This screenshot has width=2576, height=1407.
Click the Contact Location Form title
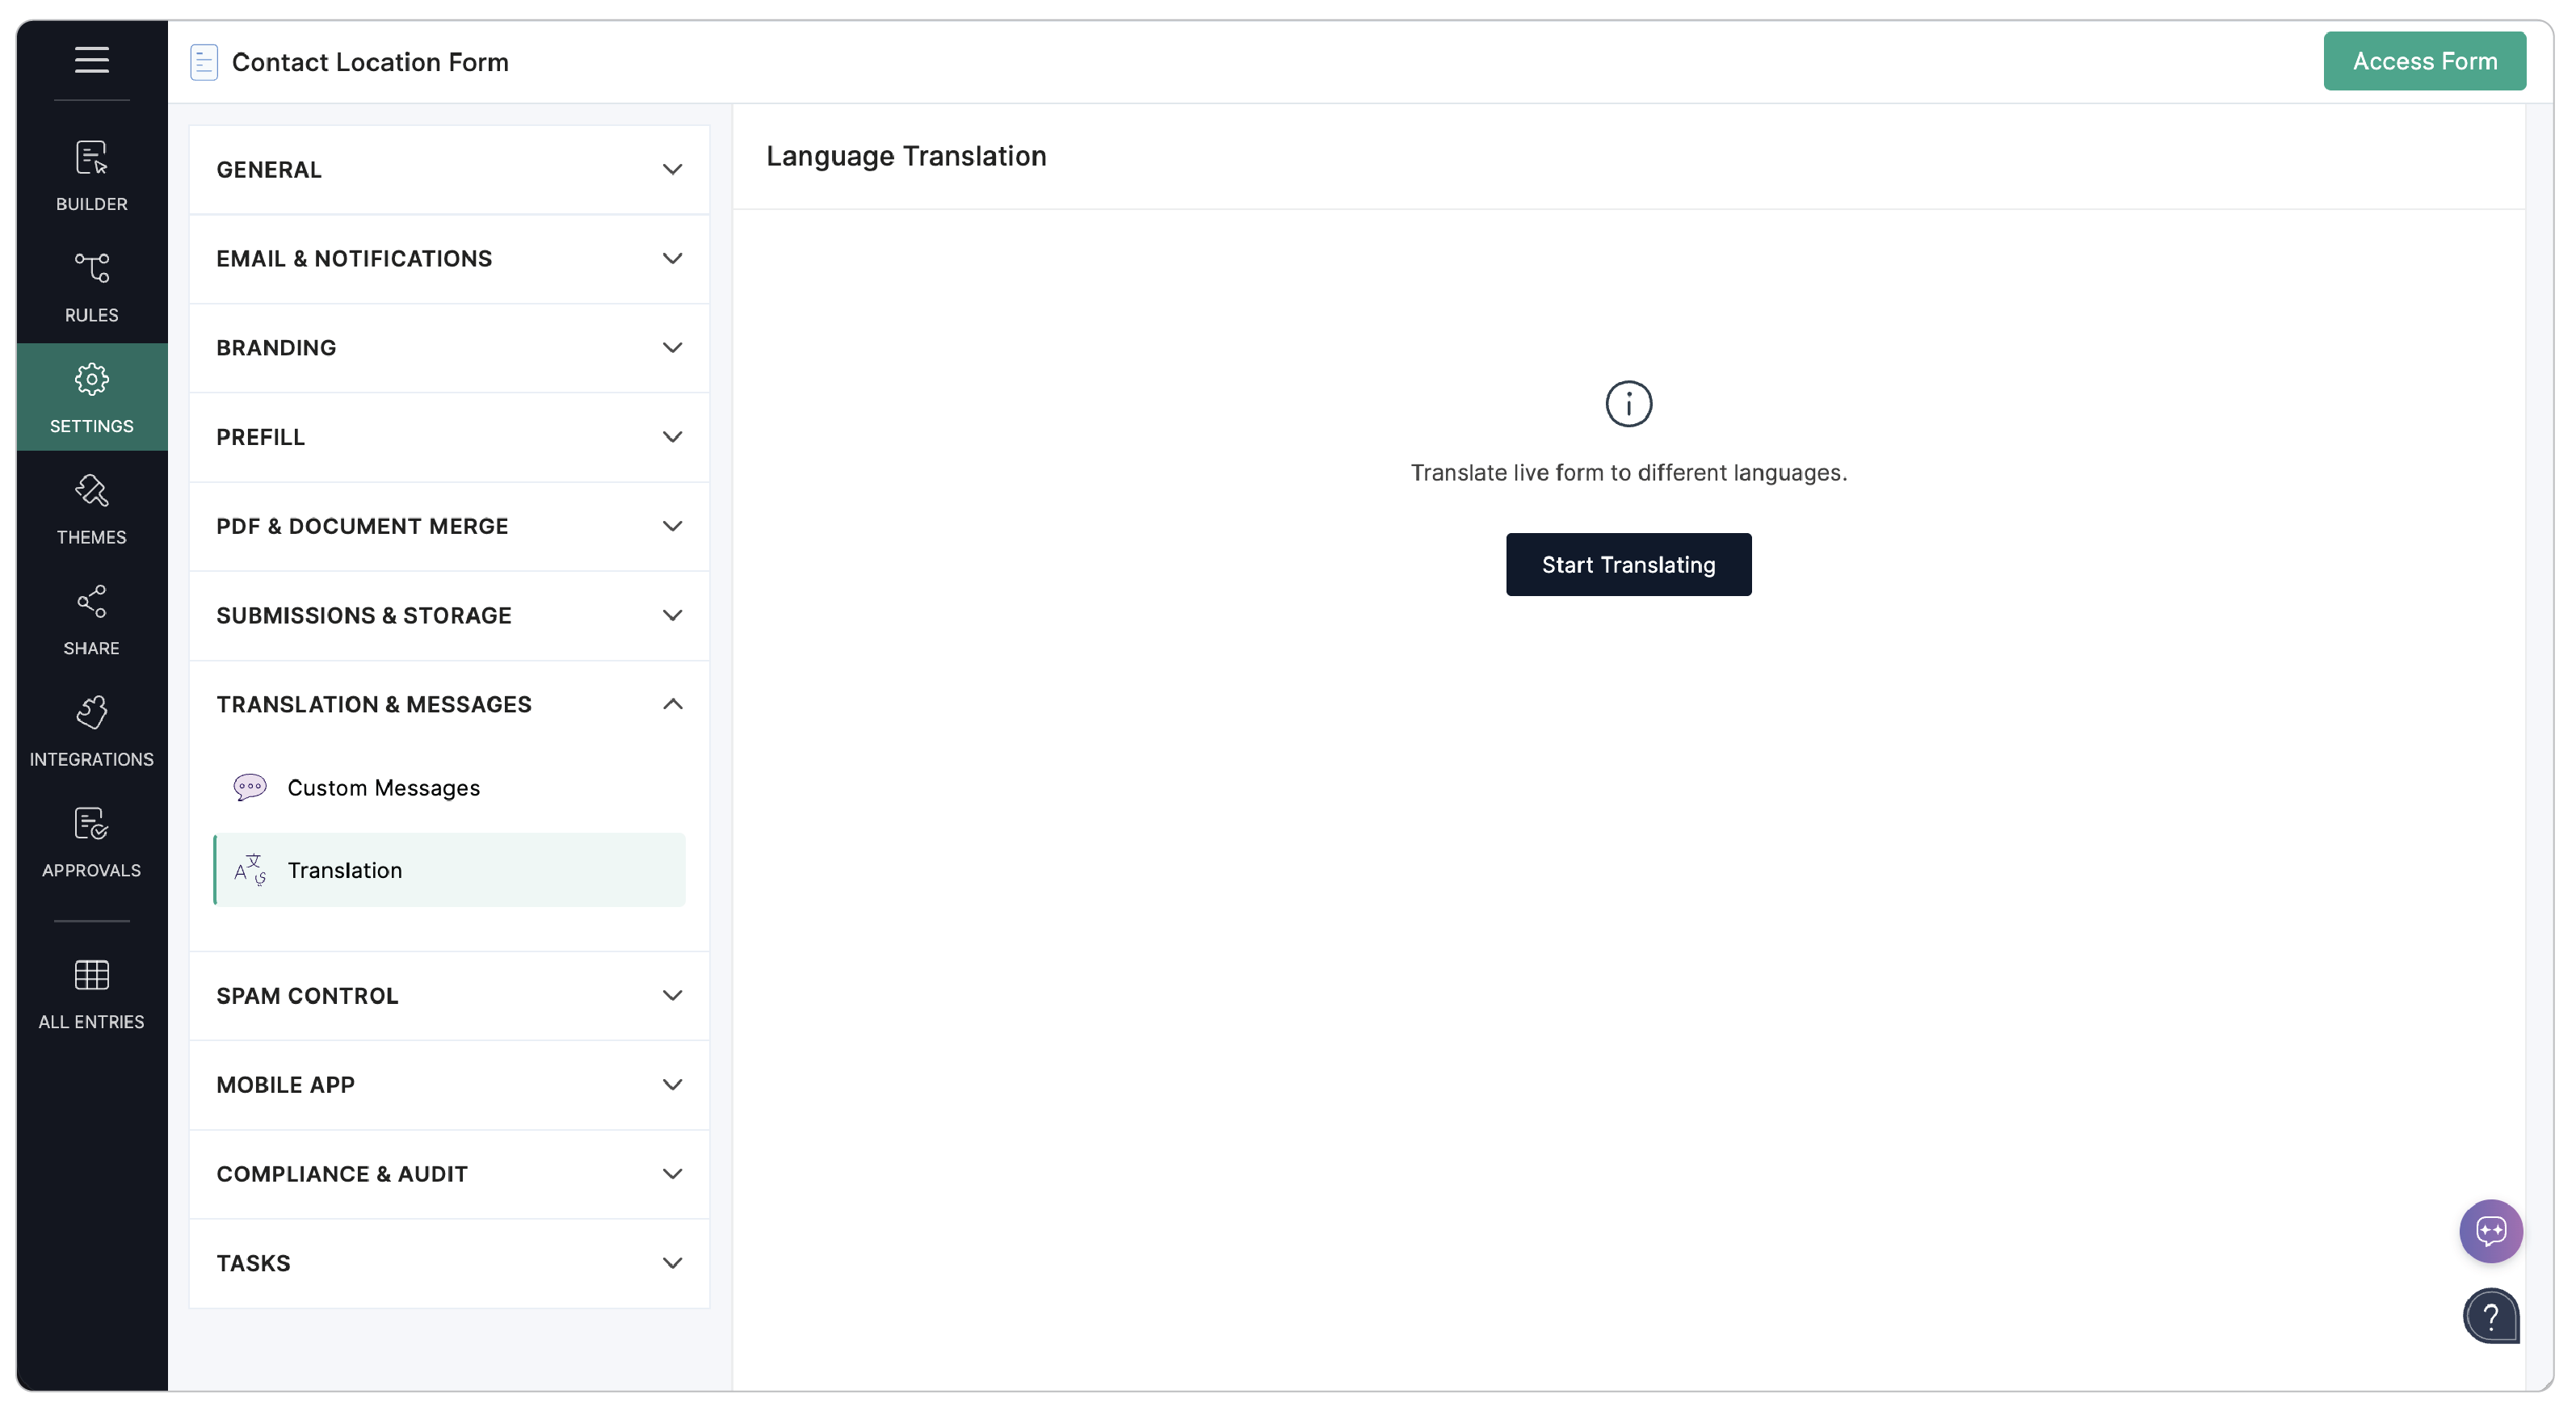pos(369,62)
